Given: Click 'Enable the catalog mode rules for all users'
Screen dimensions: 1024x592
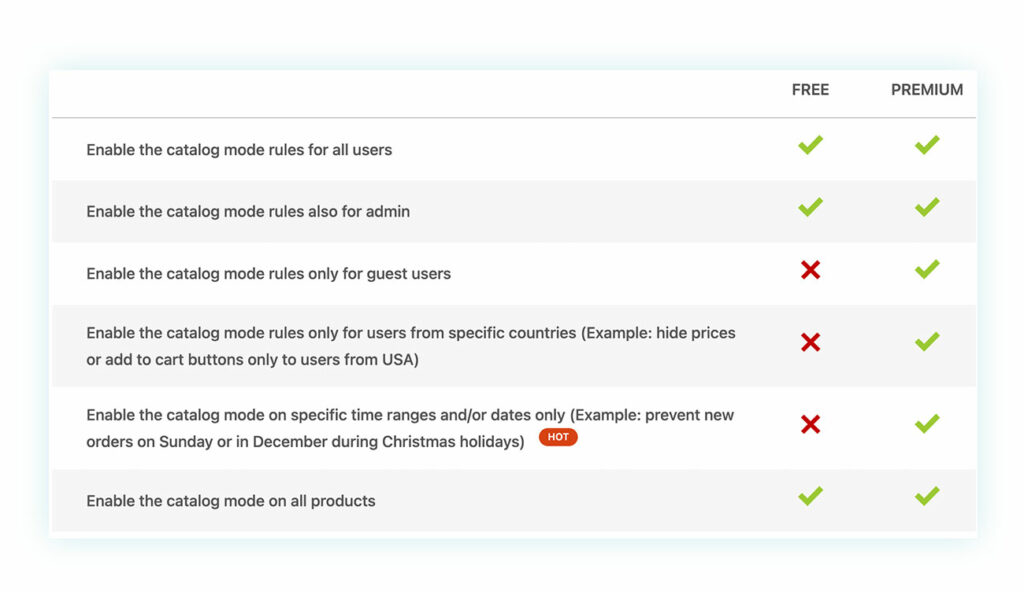Looking at the screenshot, I should tap(239, 150).
